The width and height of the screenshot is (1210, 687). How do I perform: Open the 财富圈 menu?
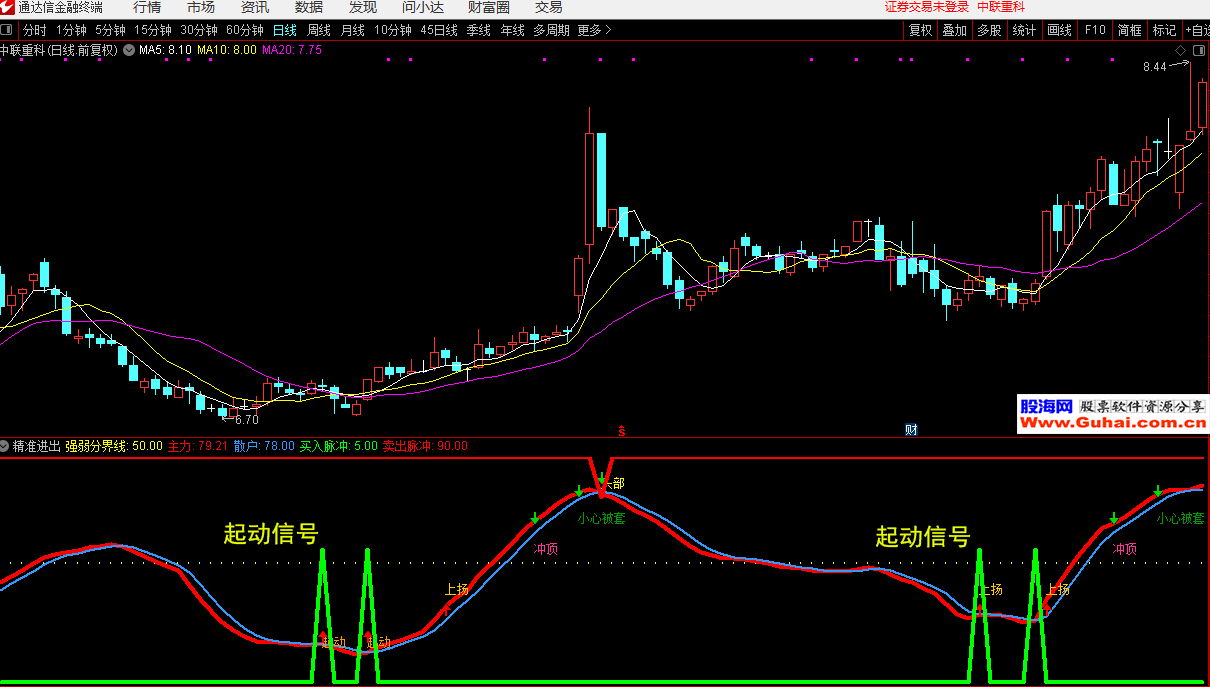tap(488, 7)
